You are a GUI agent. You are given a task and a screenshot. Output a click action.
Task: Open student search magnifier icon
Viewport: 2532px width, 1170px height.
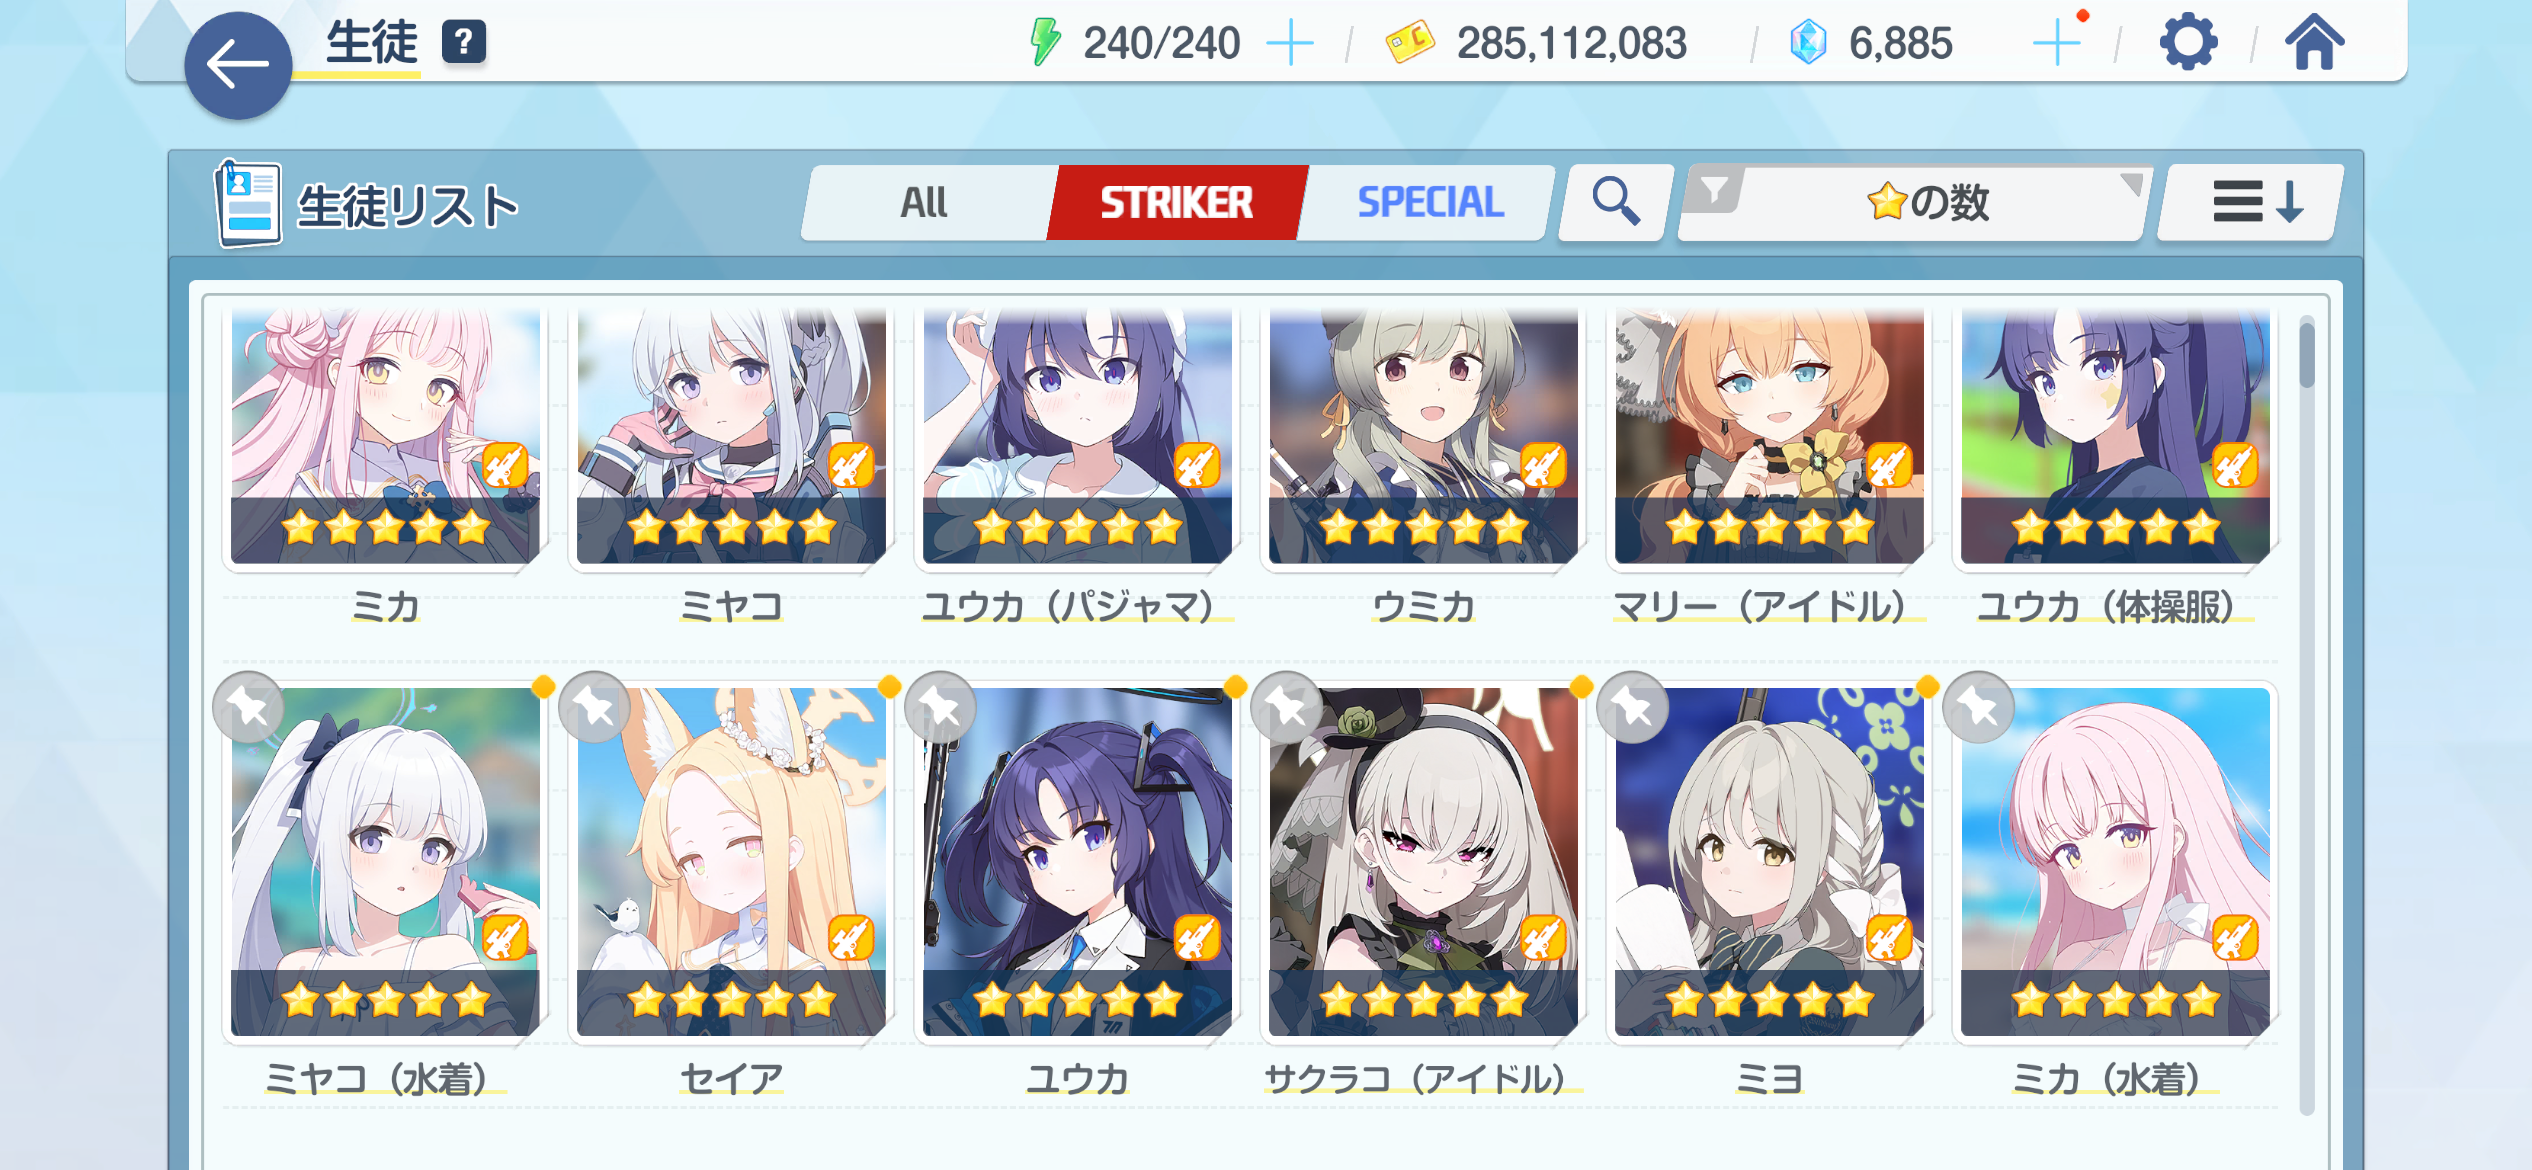(x=1616, y=202)
